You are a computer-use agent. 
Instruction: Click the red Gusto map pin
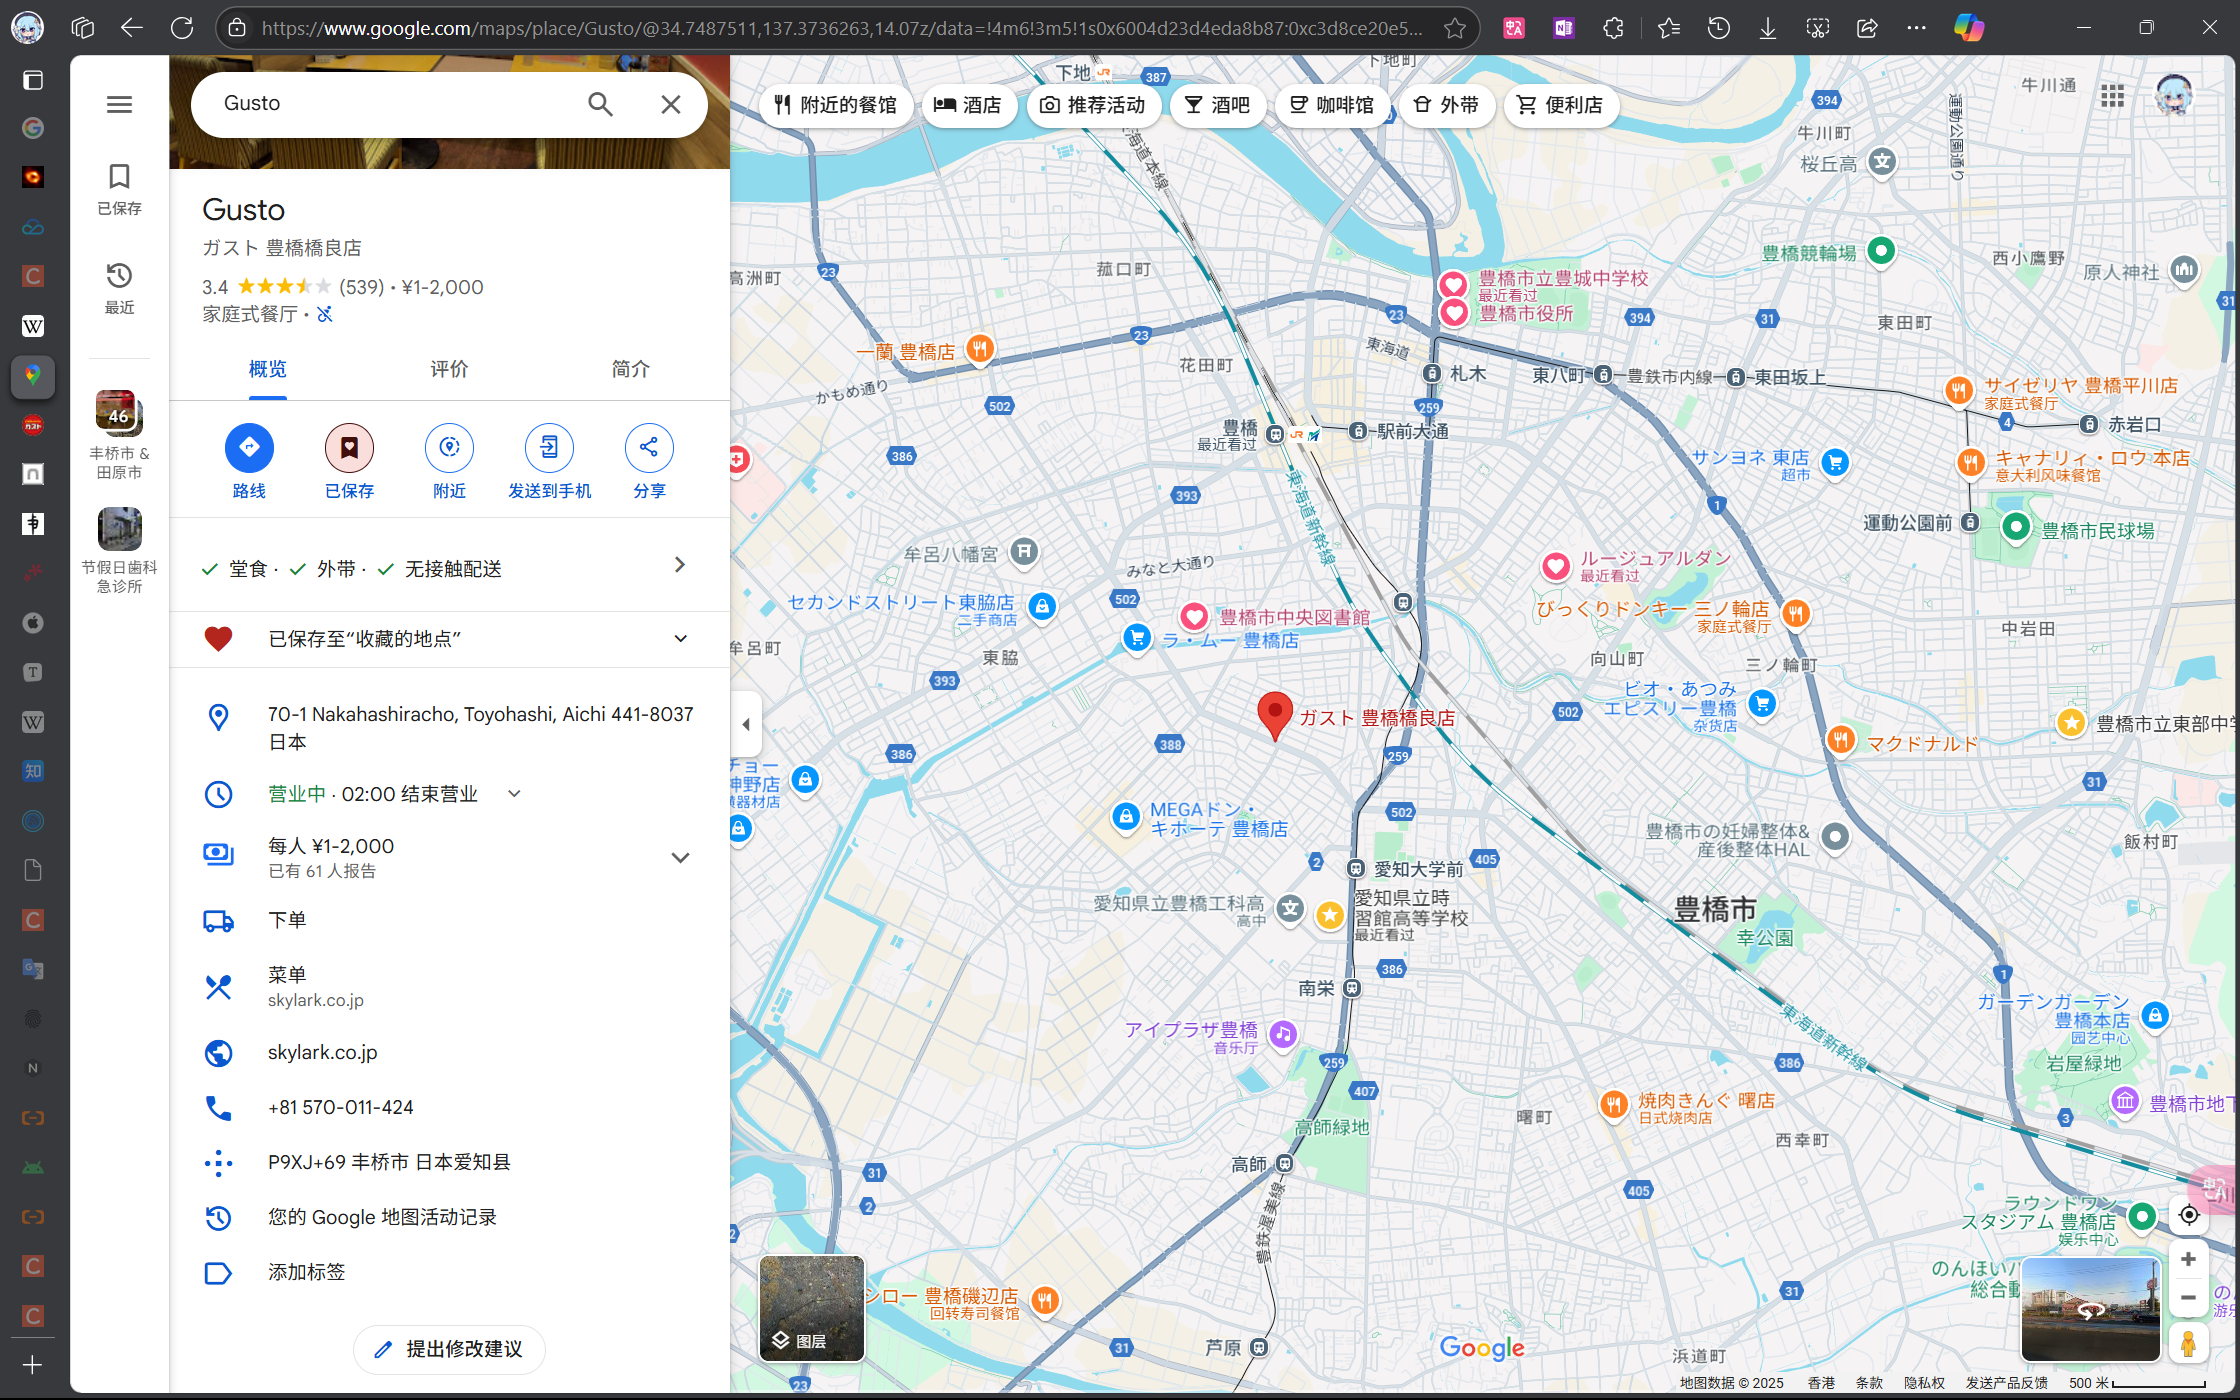pos(1274,714)
